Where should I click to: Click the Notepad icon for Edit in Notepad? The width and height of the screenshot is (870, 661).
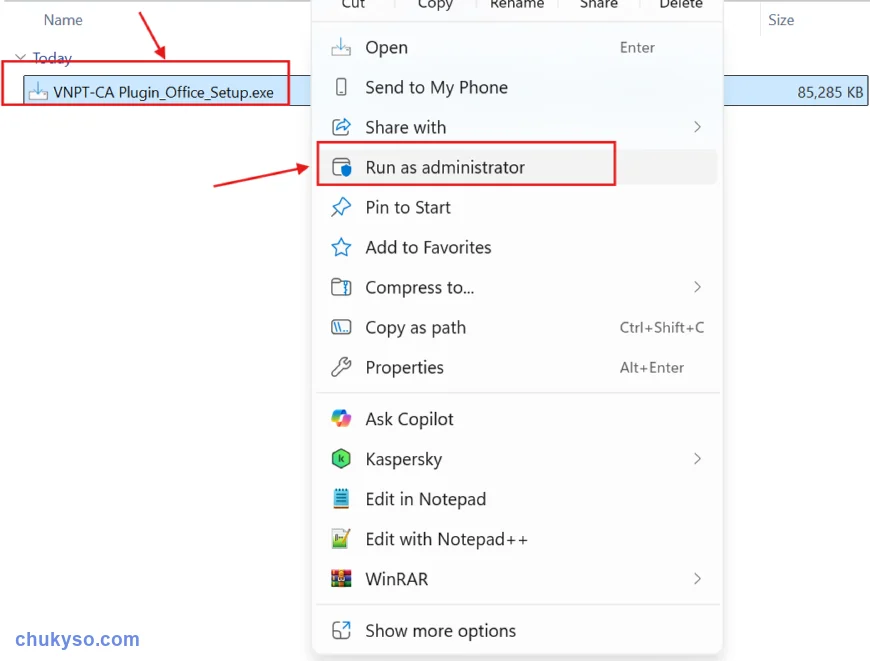point(341,499)
